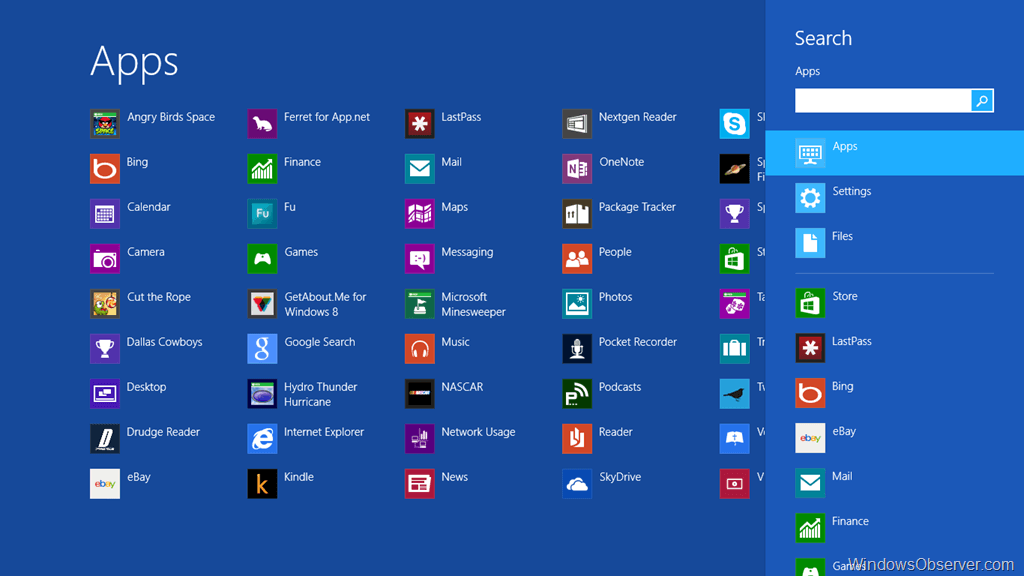Switch search scope to Settings
The image size is (1024, 576).
(x=851, y=197)
